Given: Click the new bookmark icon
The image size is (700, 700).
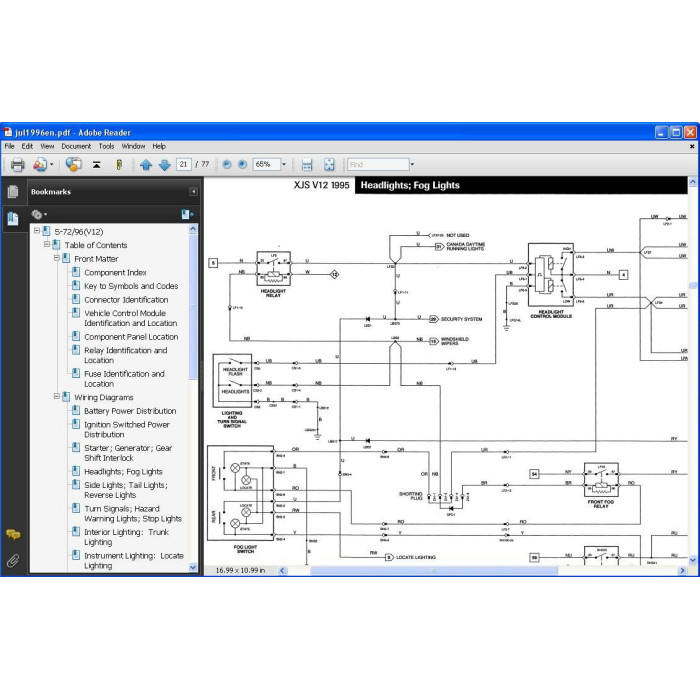Looking at the screenshot, I should (188, 215).
